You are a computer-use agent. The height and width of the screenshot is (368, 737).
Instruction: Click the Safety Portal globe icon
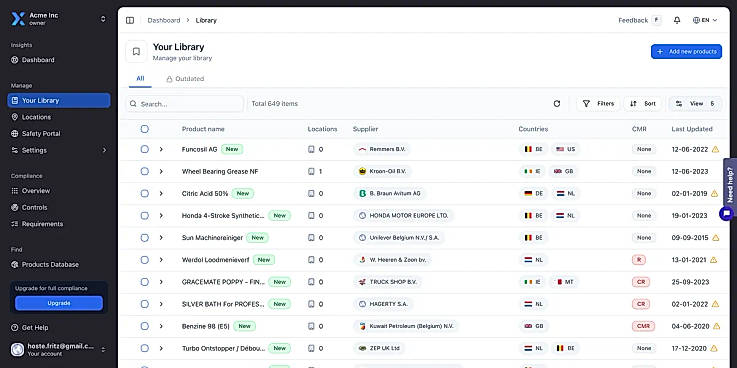[15, 133]
